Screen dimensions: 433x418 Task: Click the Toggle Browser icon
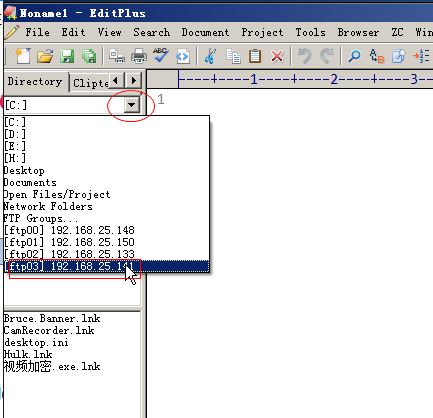(183, 56)
